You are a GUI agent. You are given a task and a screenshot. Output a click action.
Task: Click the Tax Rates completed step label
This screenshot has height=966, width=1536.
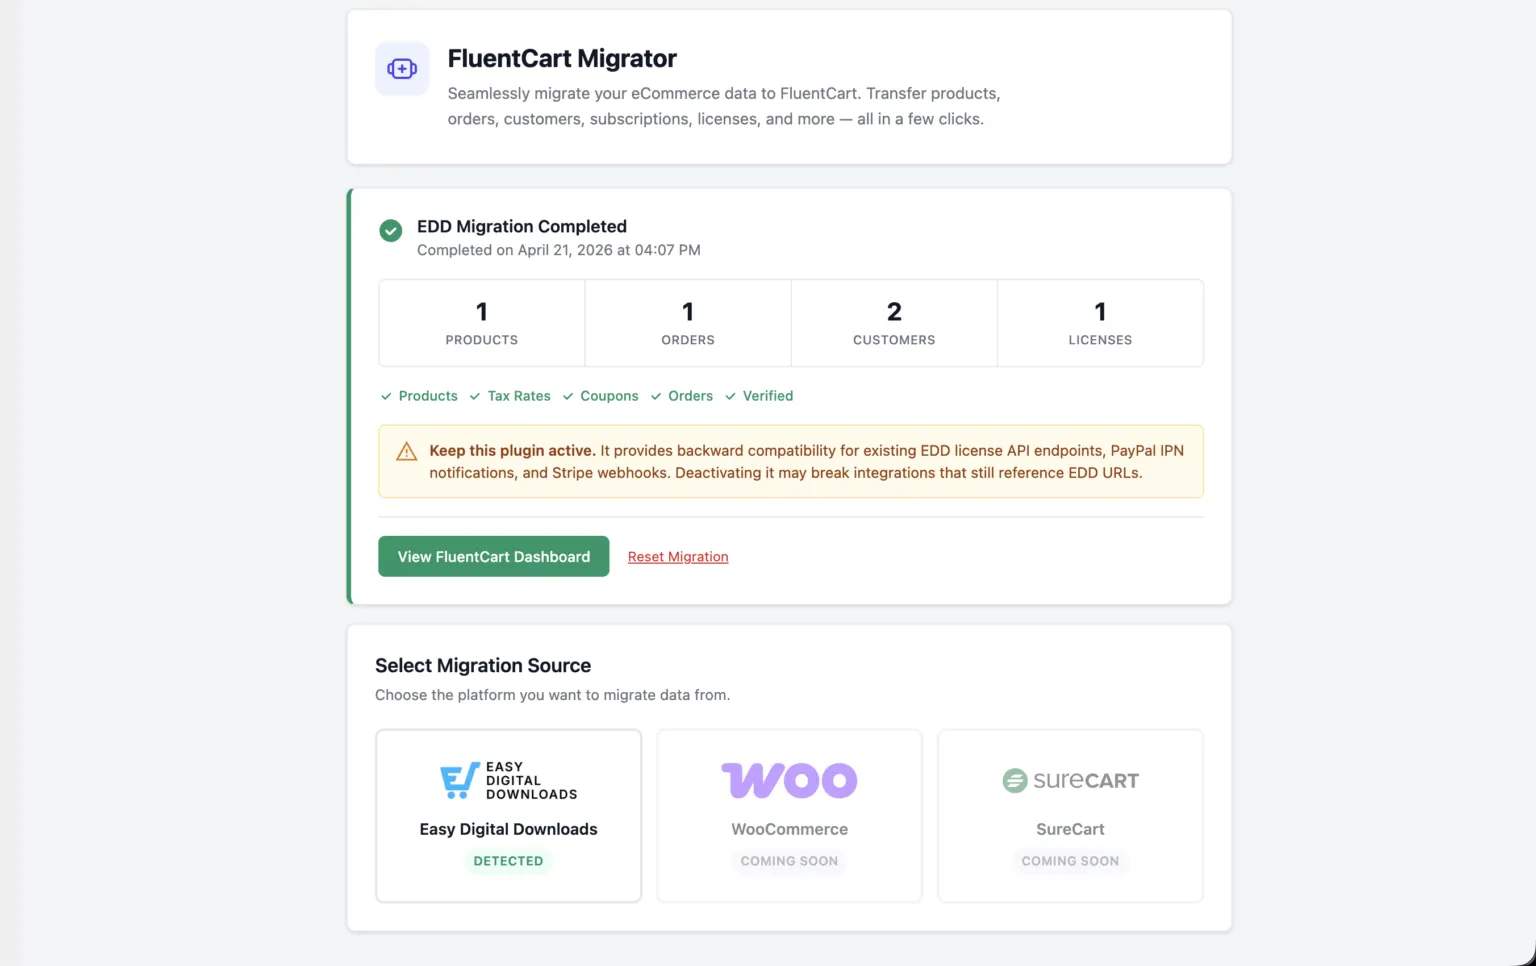pos(519,396)
